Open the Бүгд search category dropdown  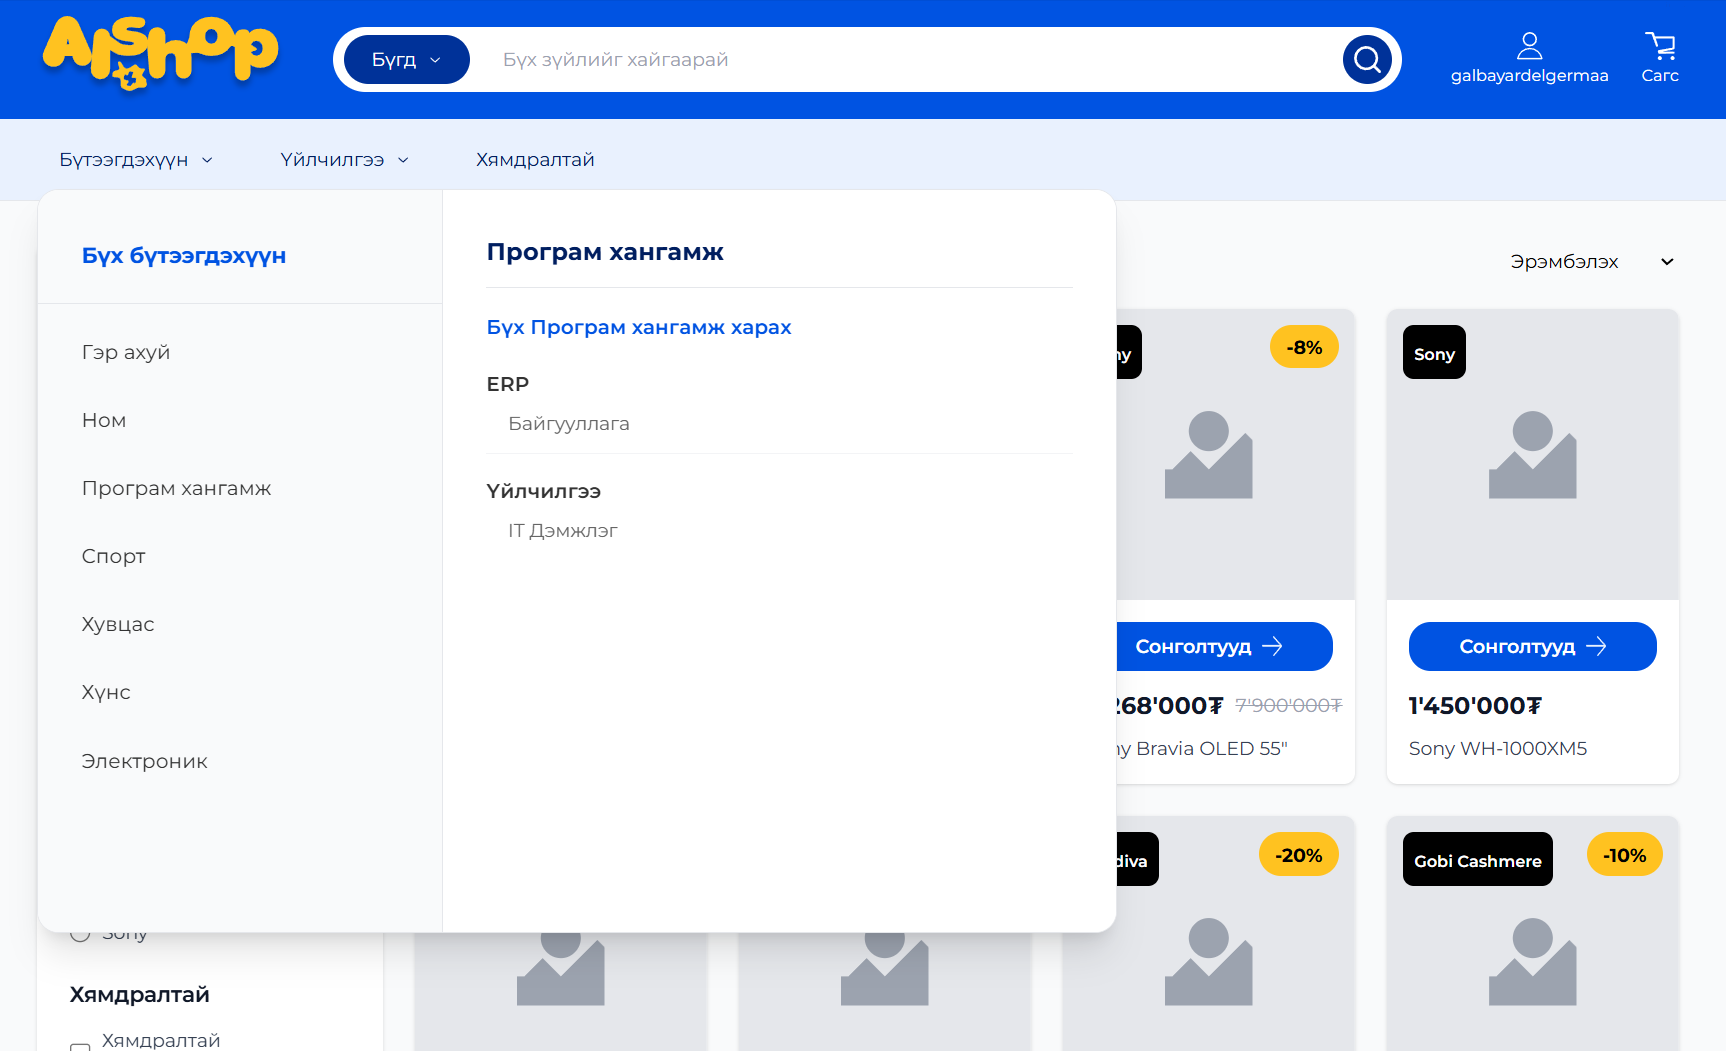407,60
